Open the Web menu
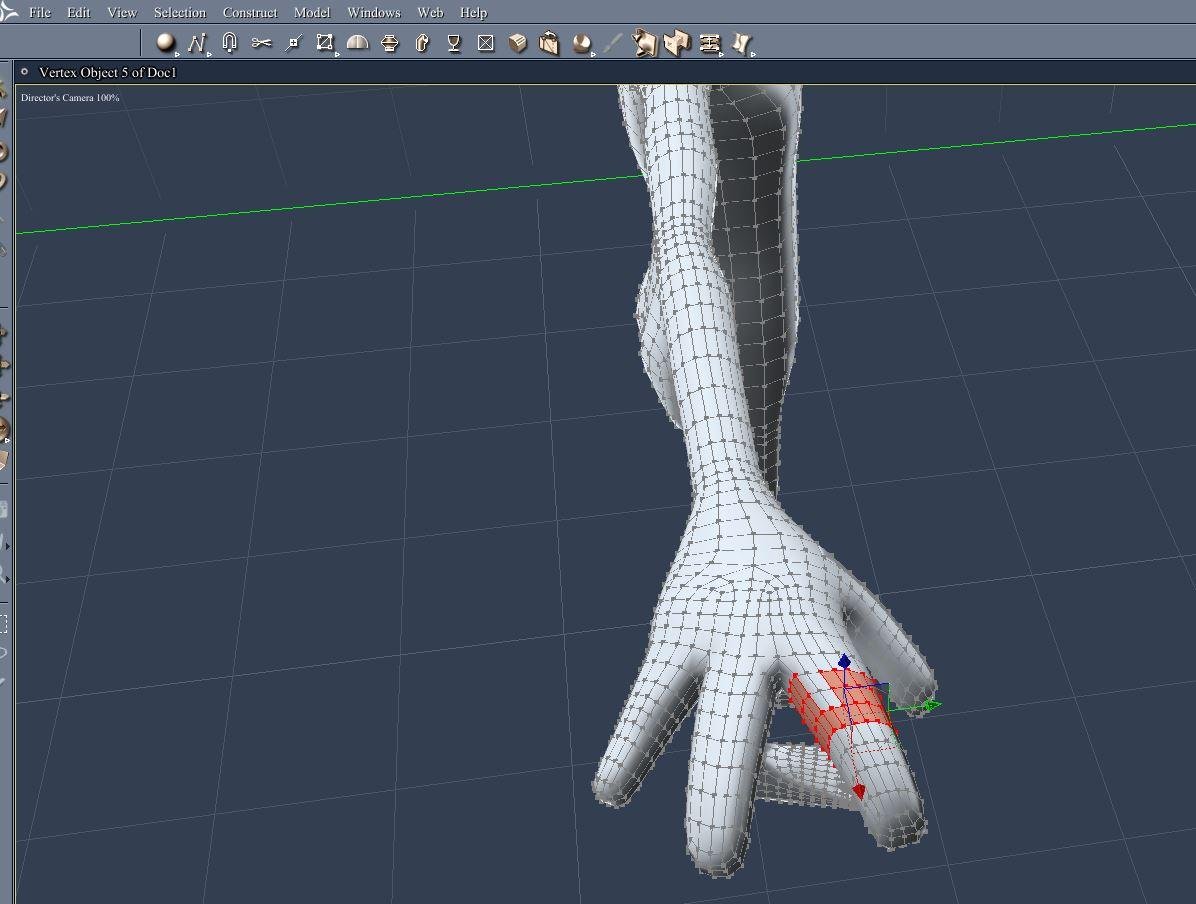This screenshot has width=1196, height=904. pyautogui.click(x=430, y=12)
